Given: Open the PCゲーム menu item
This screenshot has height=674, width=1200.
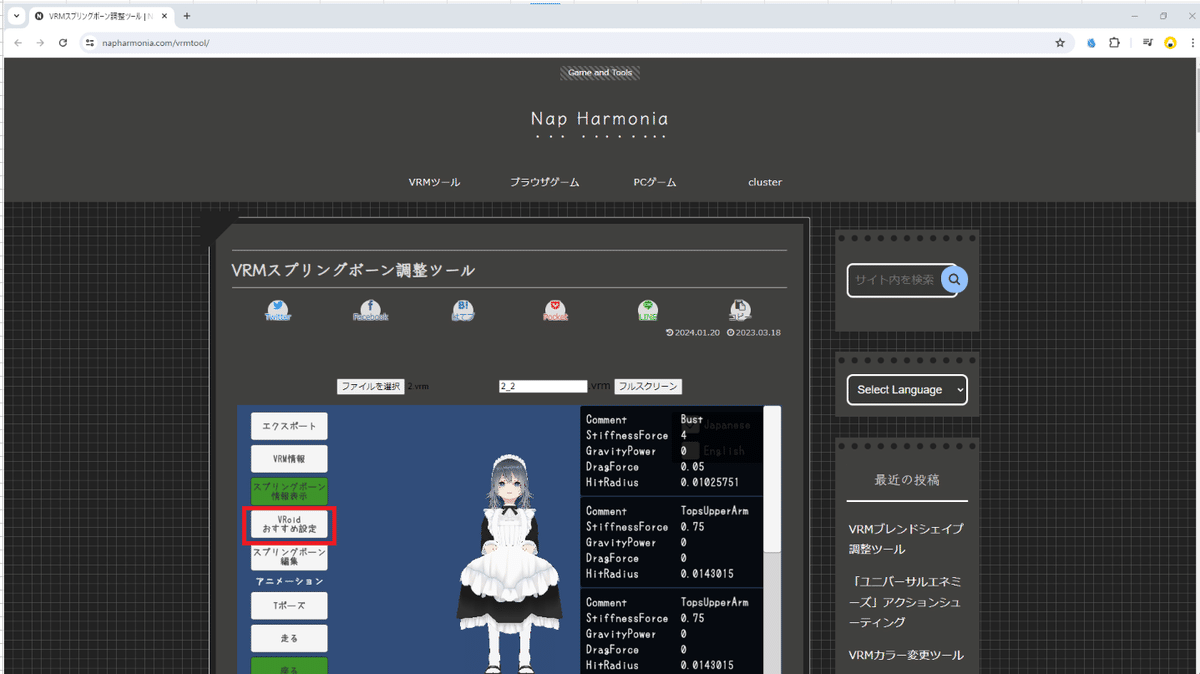Looking at the screenshot, I should 655,183.
